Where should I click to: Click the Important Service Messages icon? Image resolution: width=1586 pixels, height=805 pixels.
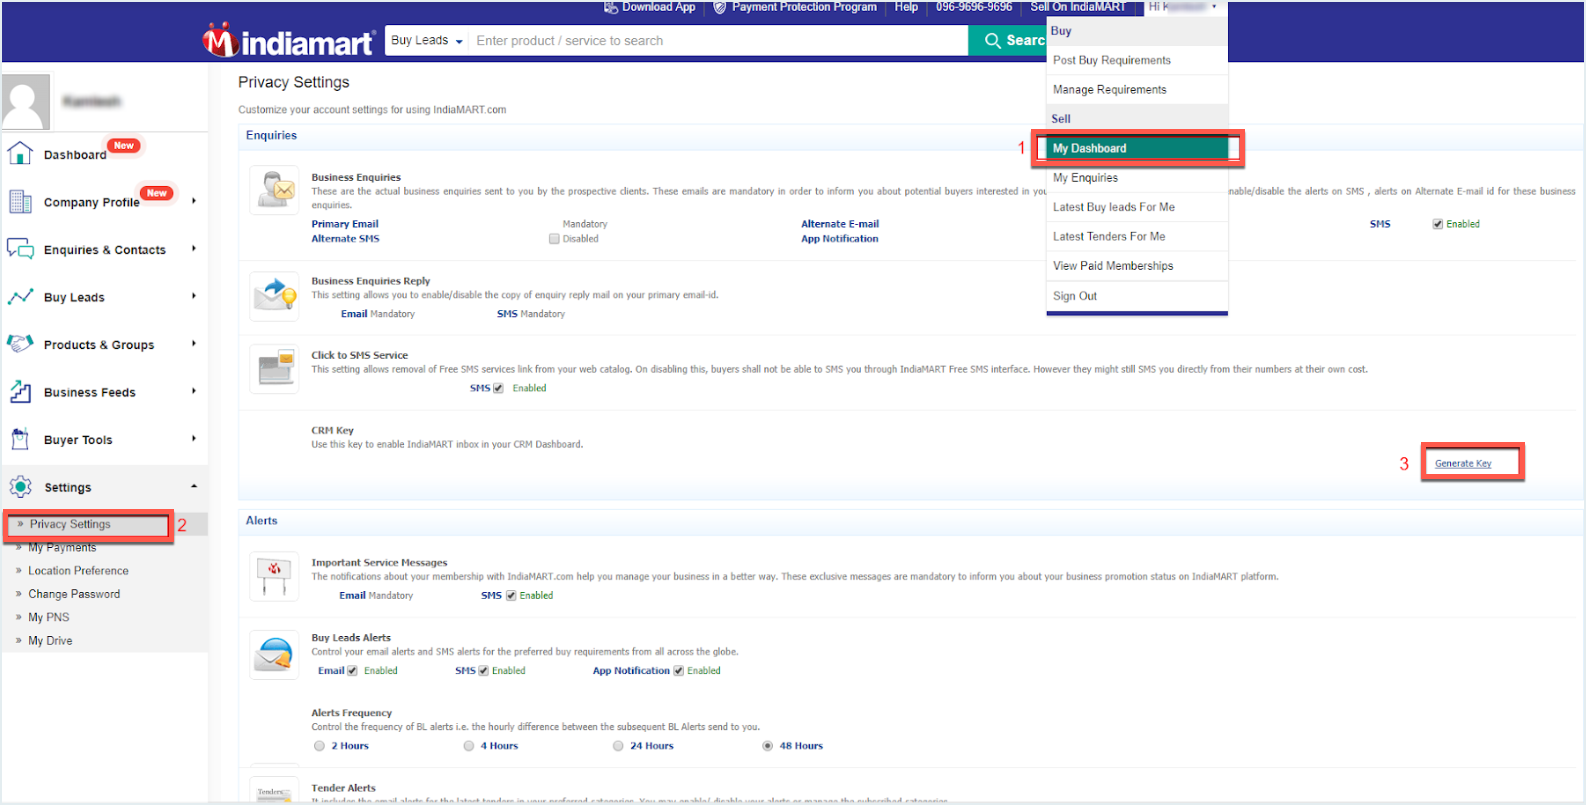(274, 576)
